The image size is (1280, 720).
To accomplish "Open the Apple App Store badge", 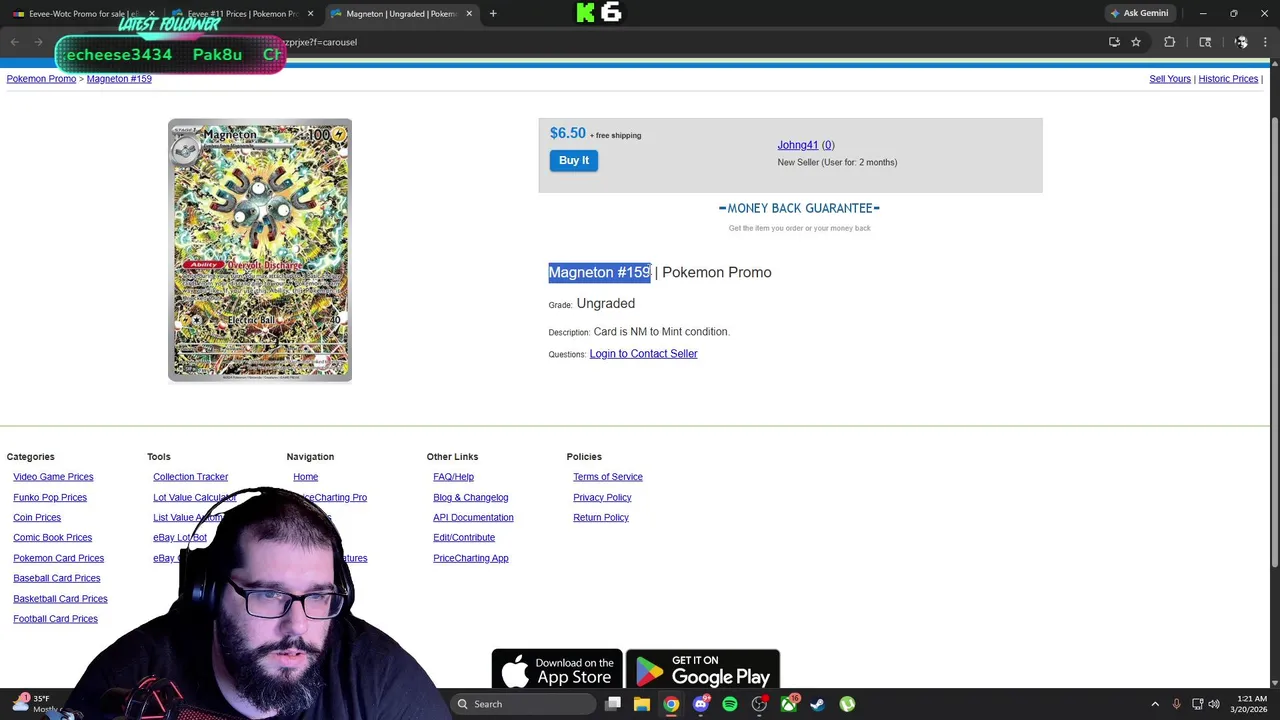I will click(557, 670).
